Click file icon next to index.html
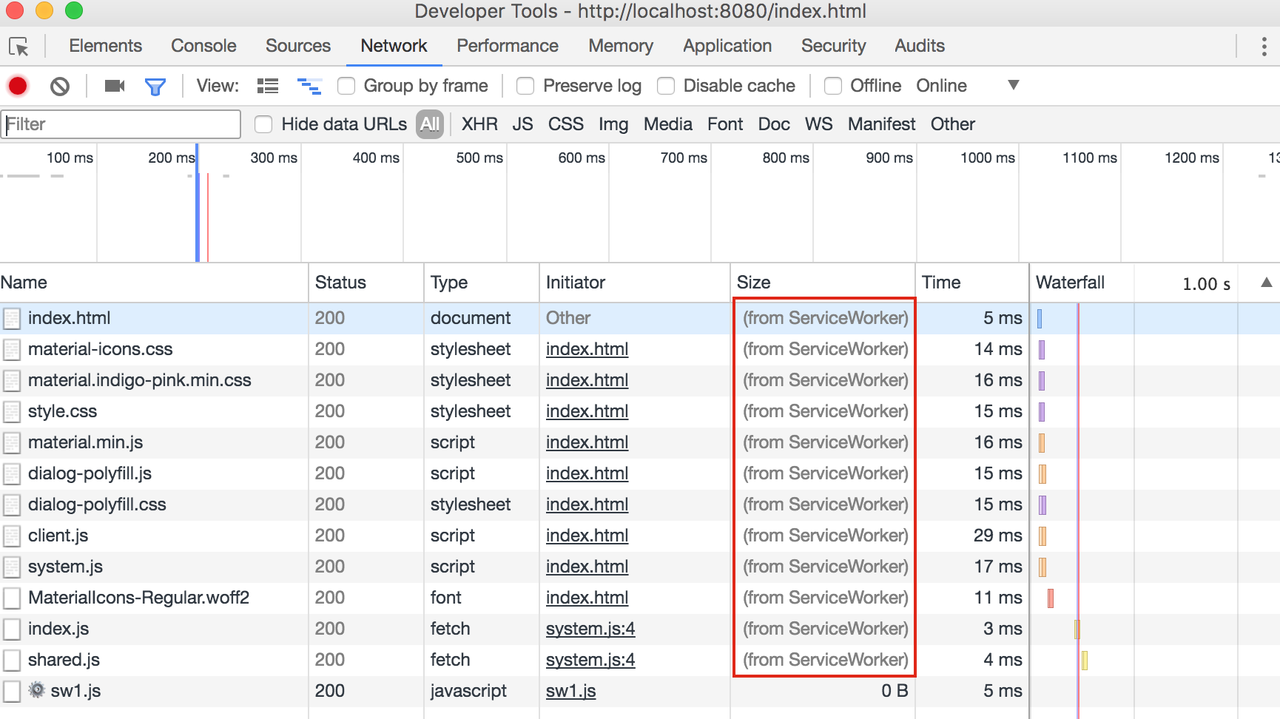This screenshot has height=719, width=1280. point(12,319)
